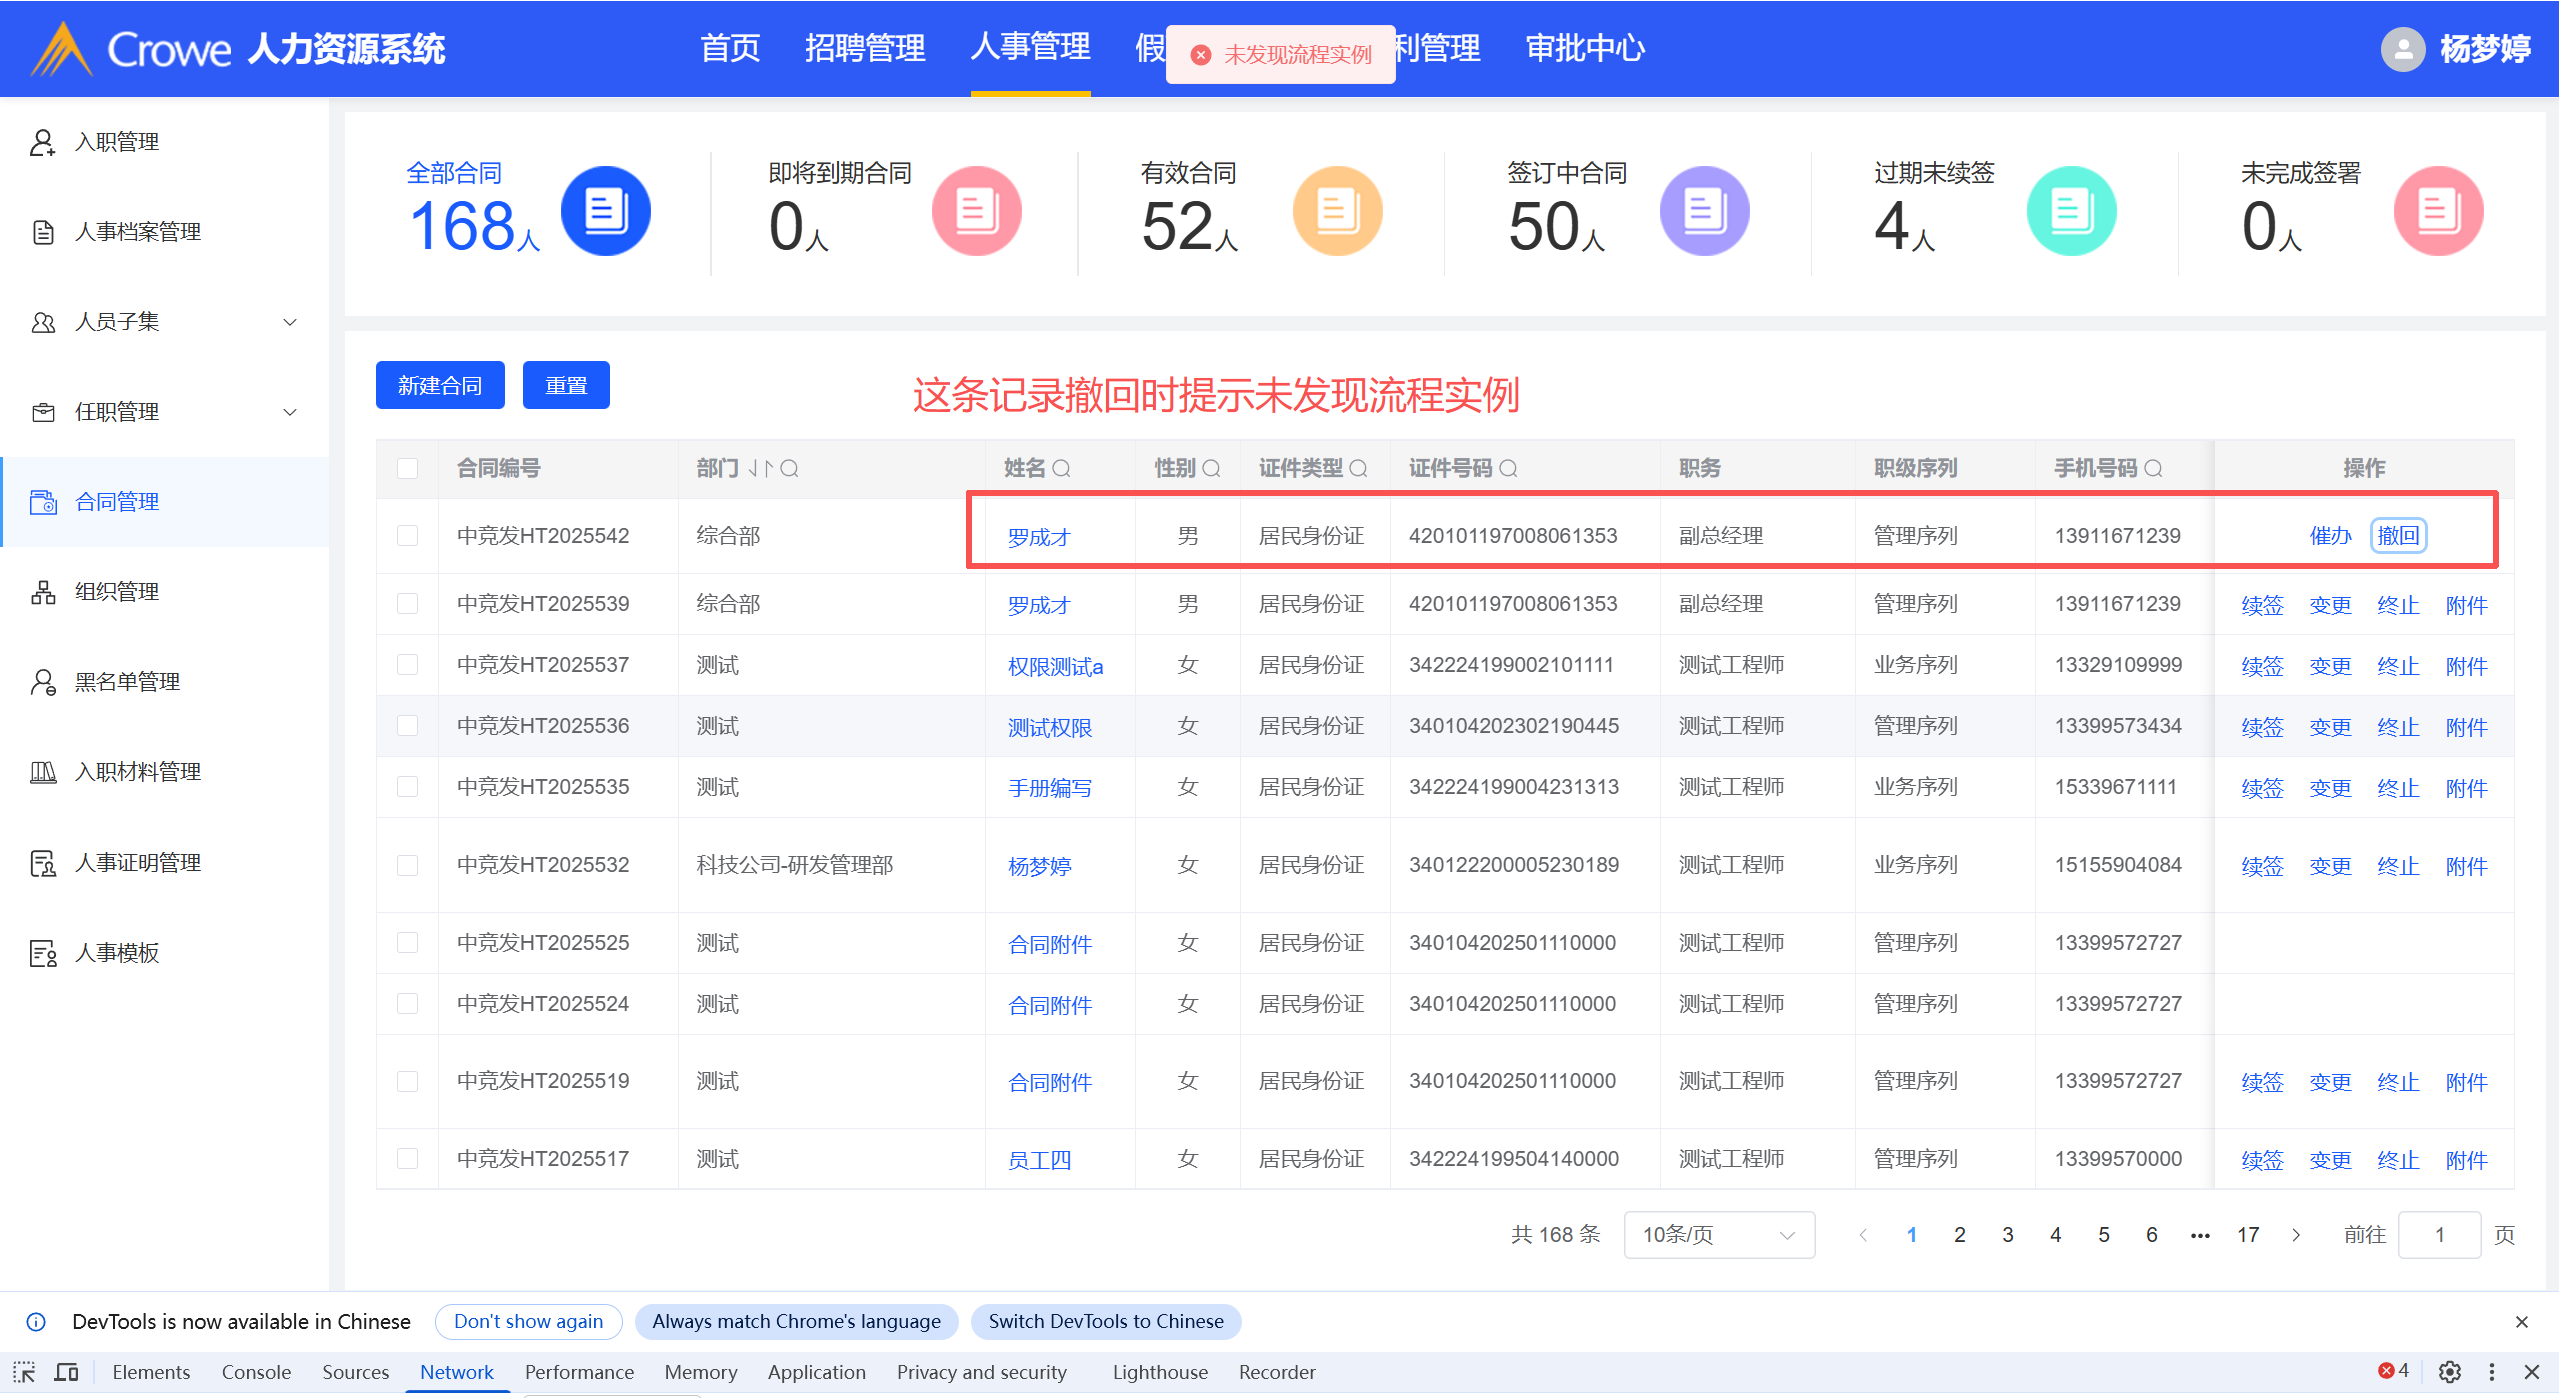This screenshot has height=1398, width=2559.
Task: Click the search icon beside 手机号码 header
Action: (x=2153, y=468)
